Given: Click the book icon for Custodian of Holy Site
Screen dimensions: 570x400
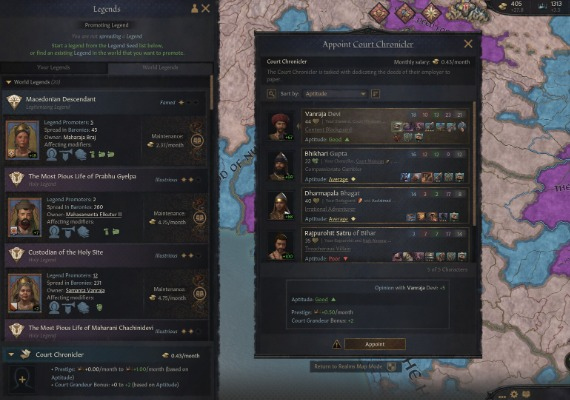Looking at the screenshot, I should 199,293.
